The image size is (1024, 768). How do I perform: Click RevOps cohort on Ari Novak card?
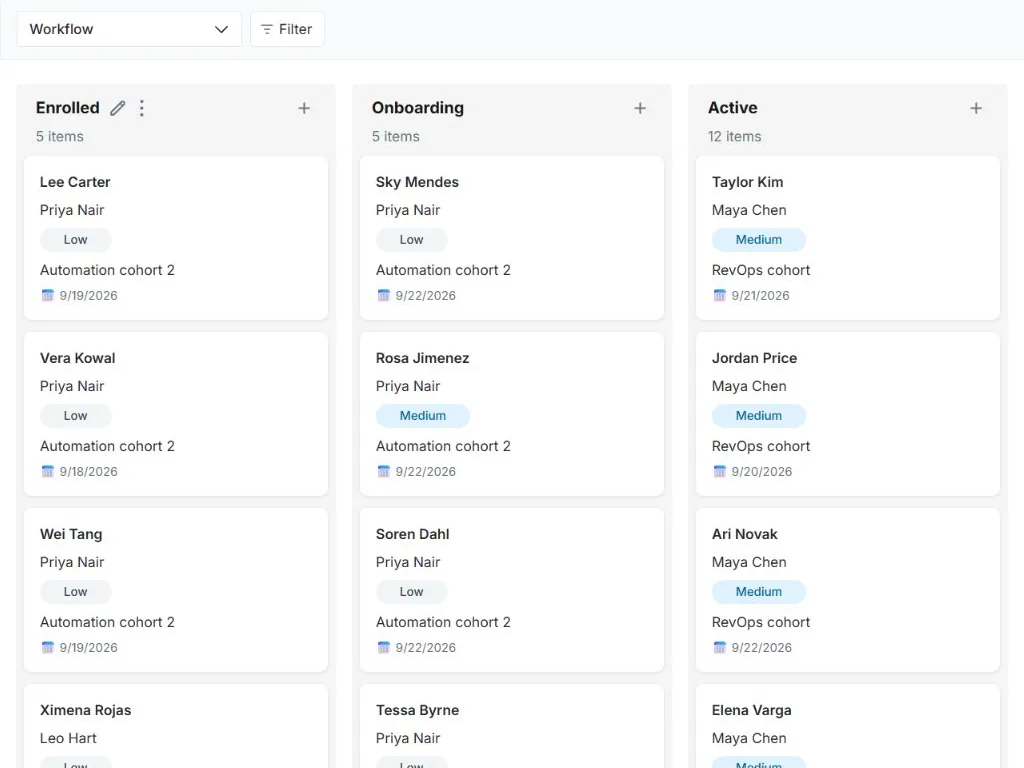[x=761, y=622]
